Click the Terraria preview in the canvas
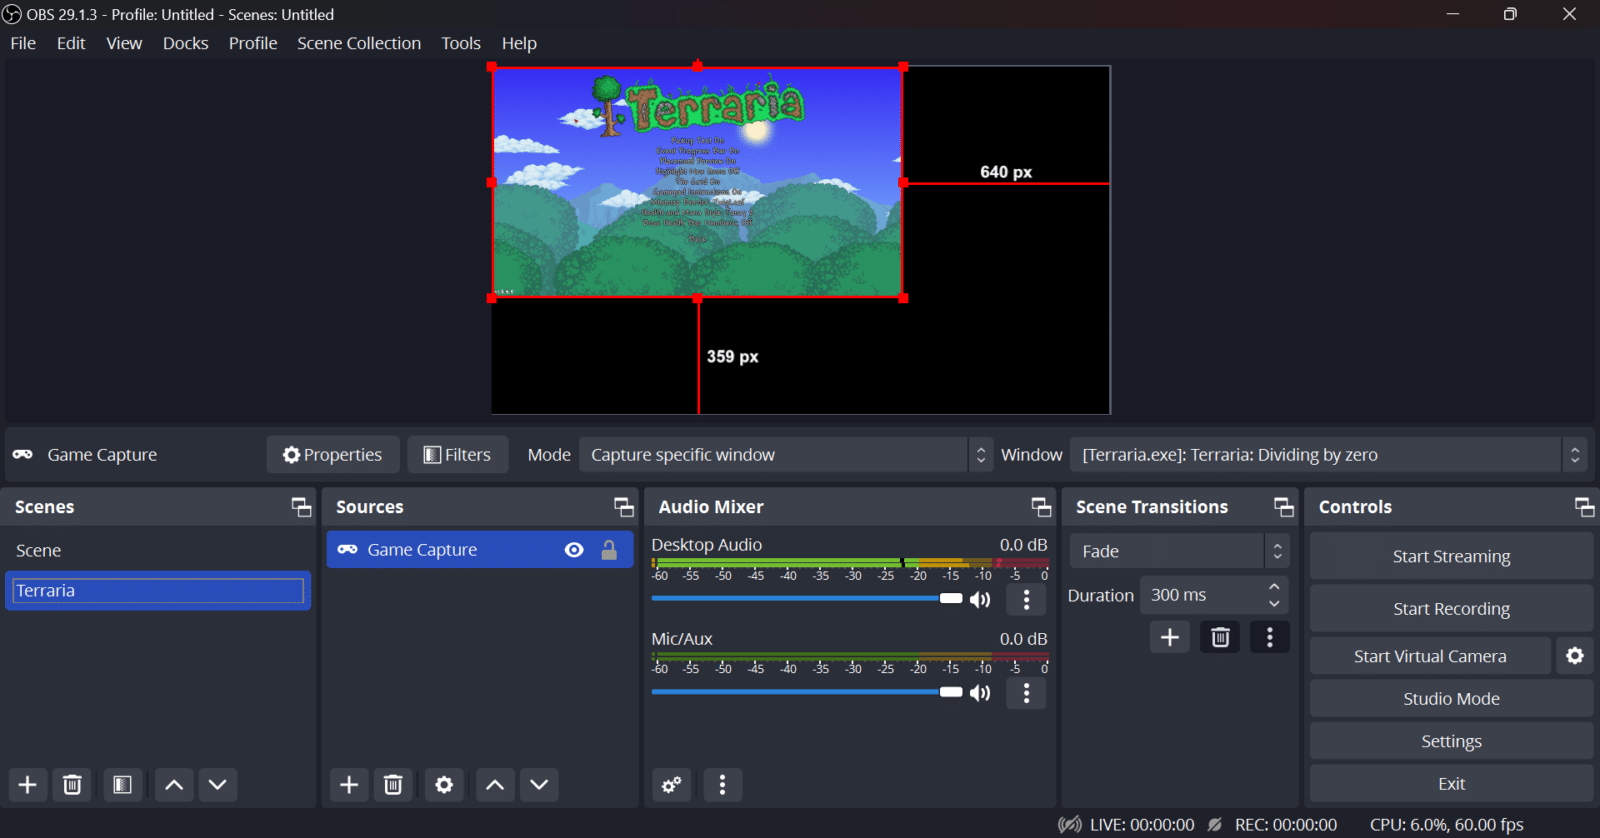 (x=697, y=183)
